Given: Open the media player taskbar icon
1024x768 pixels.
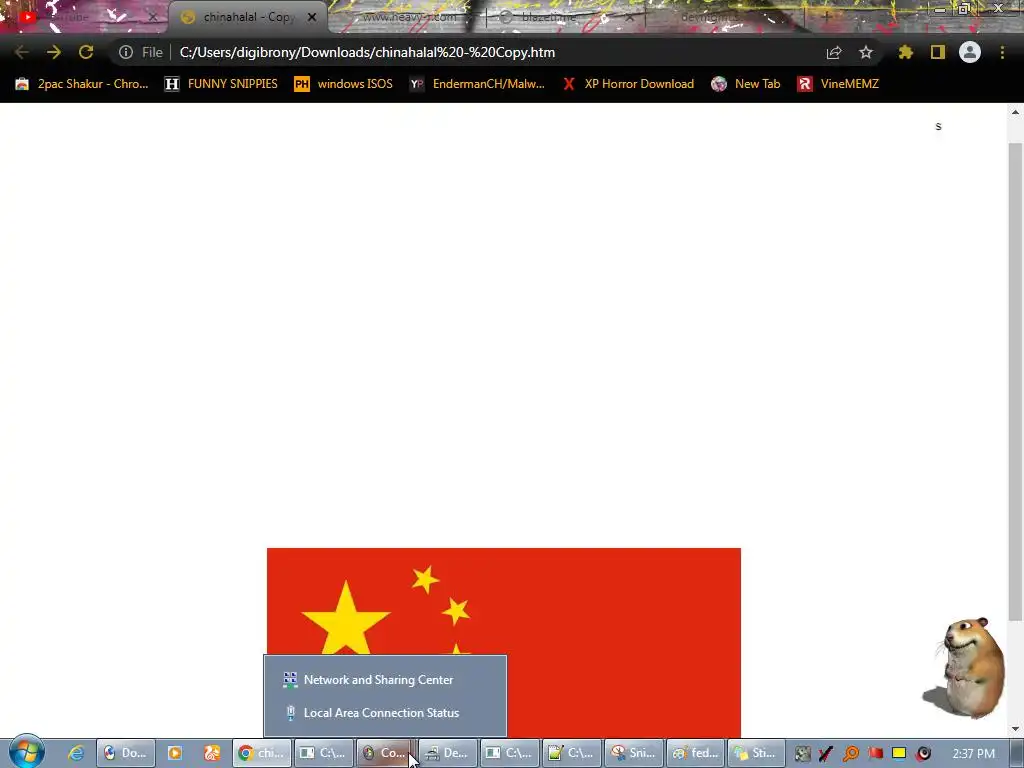Looking at the screenshot, I should (175, 753).
